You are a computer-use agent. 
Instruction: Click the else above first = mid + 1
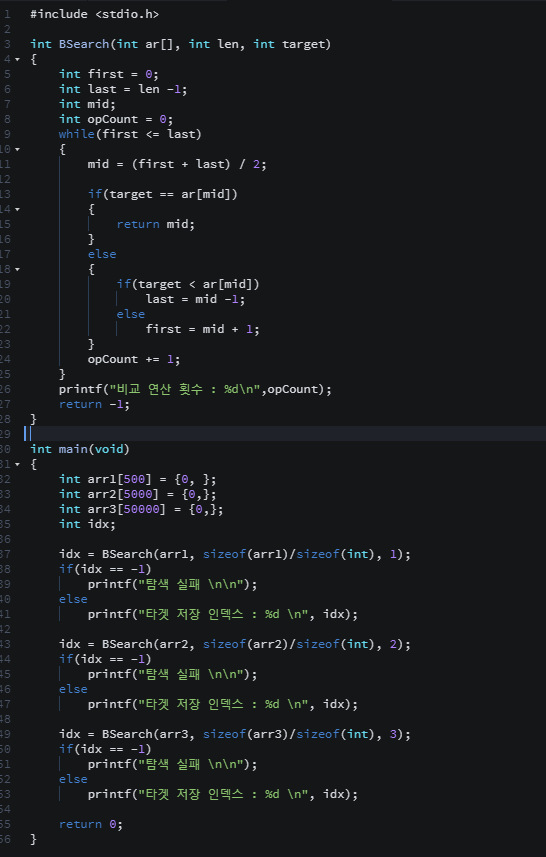point(131,314)
